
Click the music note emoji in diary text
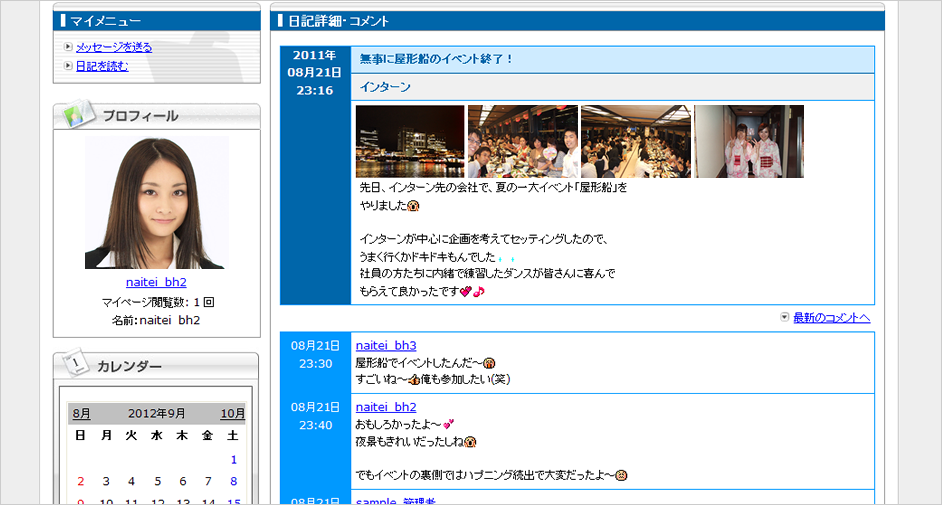pos(478,292)
